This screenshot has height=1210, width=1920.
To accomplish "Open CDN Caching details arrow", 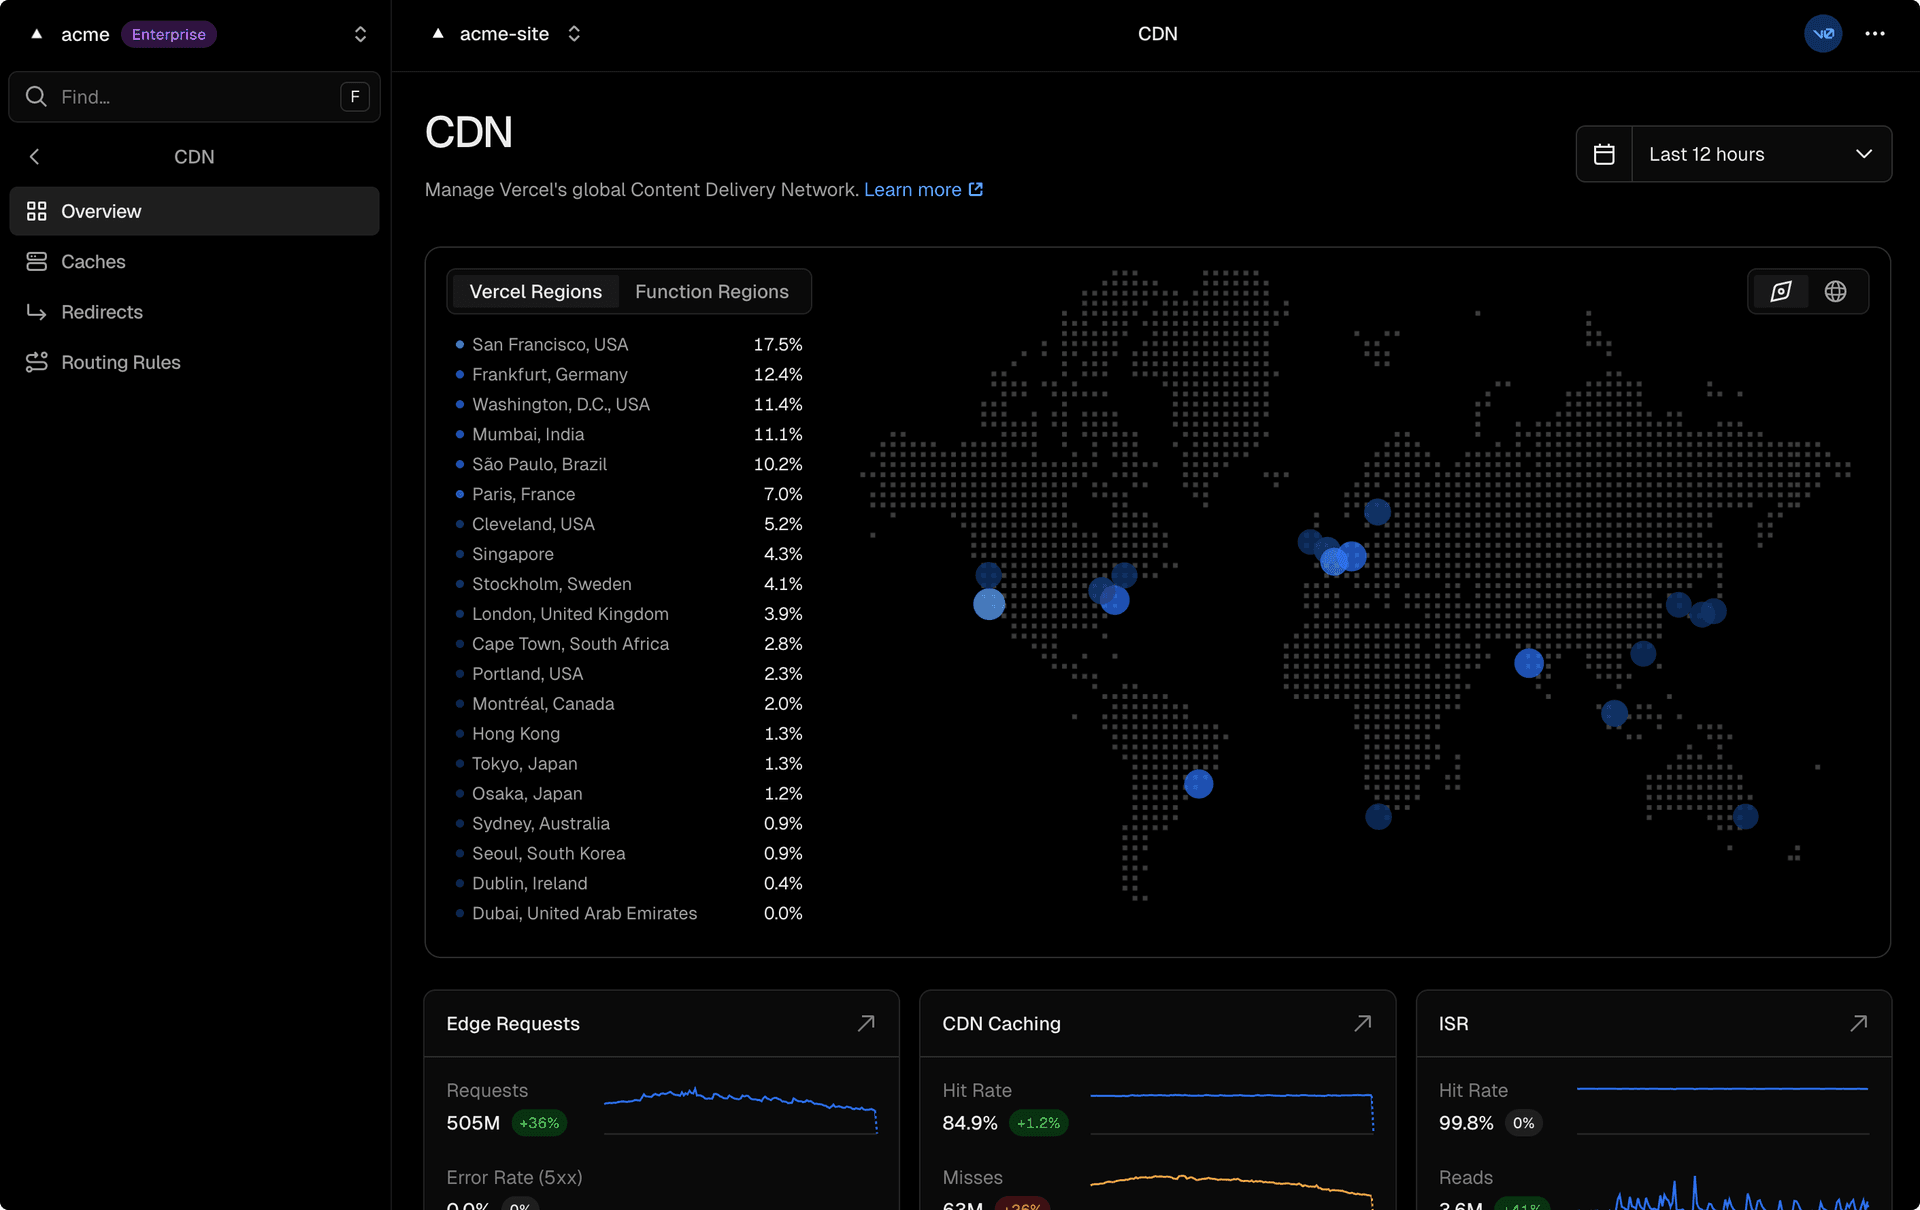I will (1362, 1023).
